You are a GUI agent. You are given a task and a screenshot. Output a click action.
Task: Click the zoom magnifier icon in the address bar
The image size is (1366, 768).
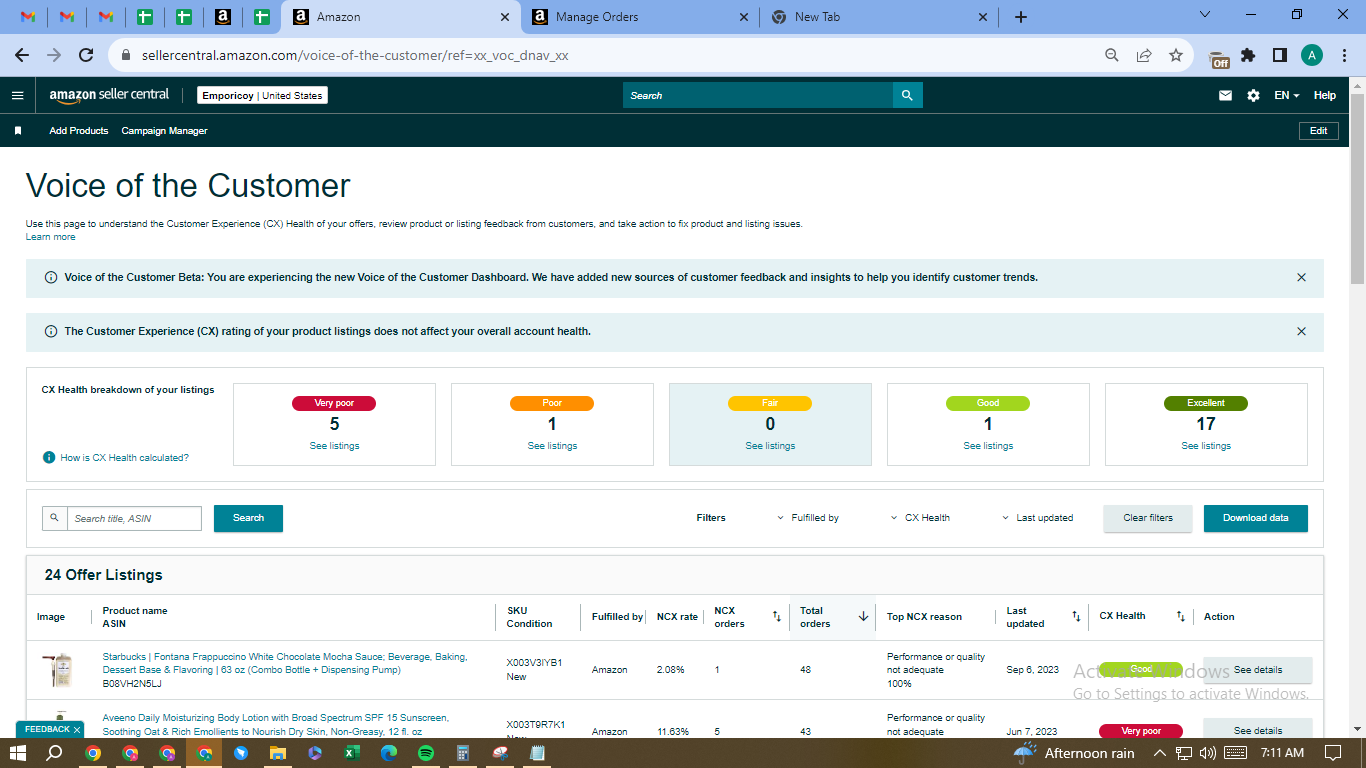click(1112, 56)
